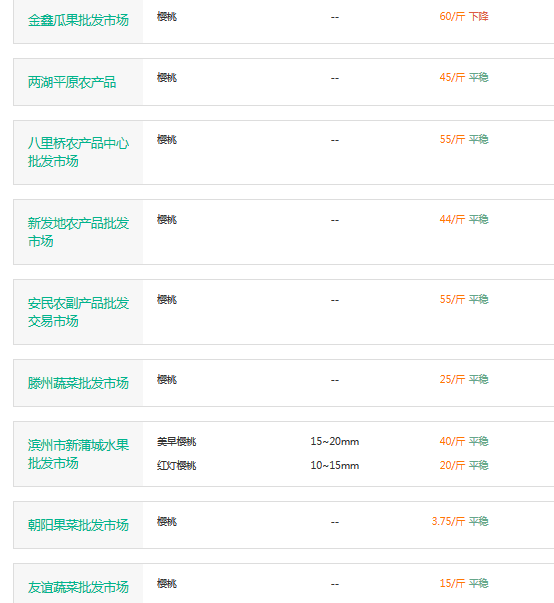
Task: Select the 红灯樱桃 product name
Action: tap(176, 465)
